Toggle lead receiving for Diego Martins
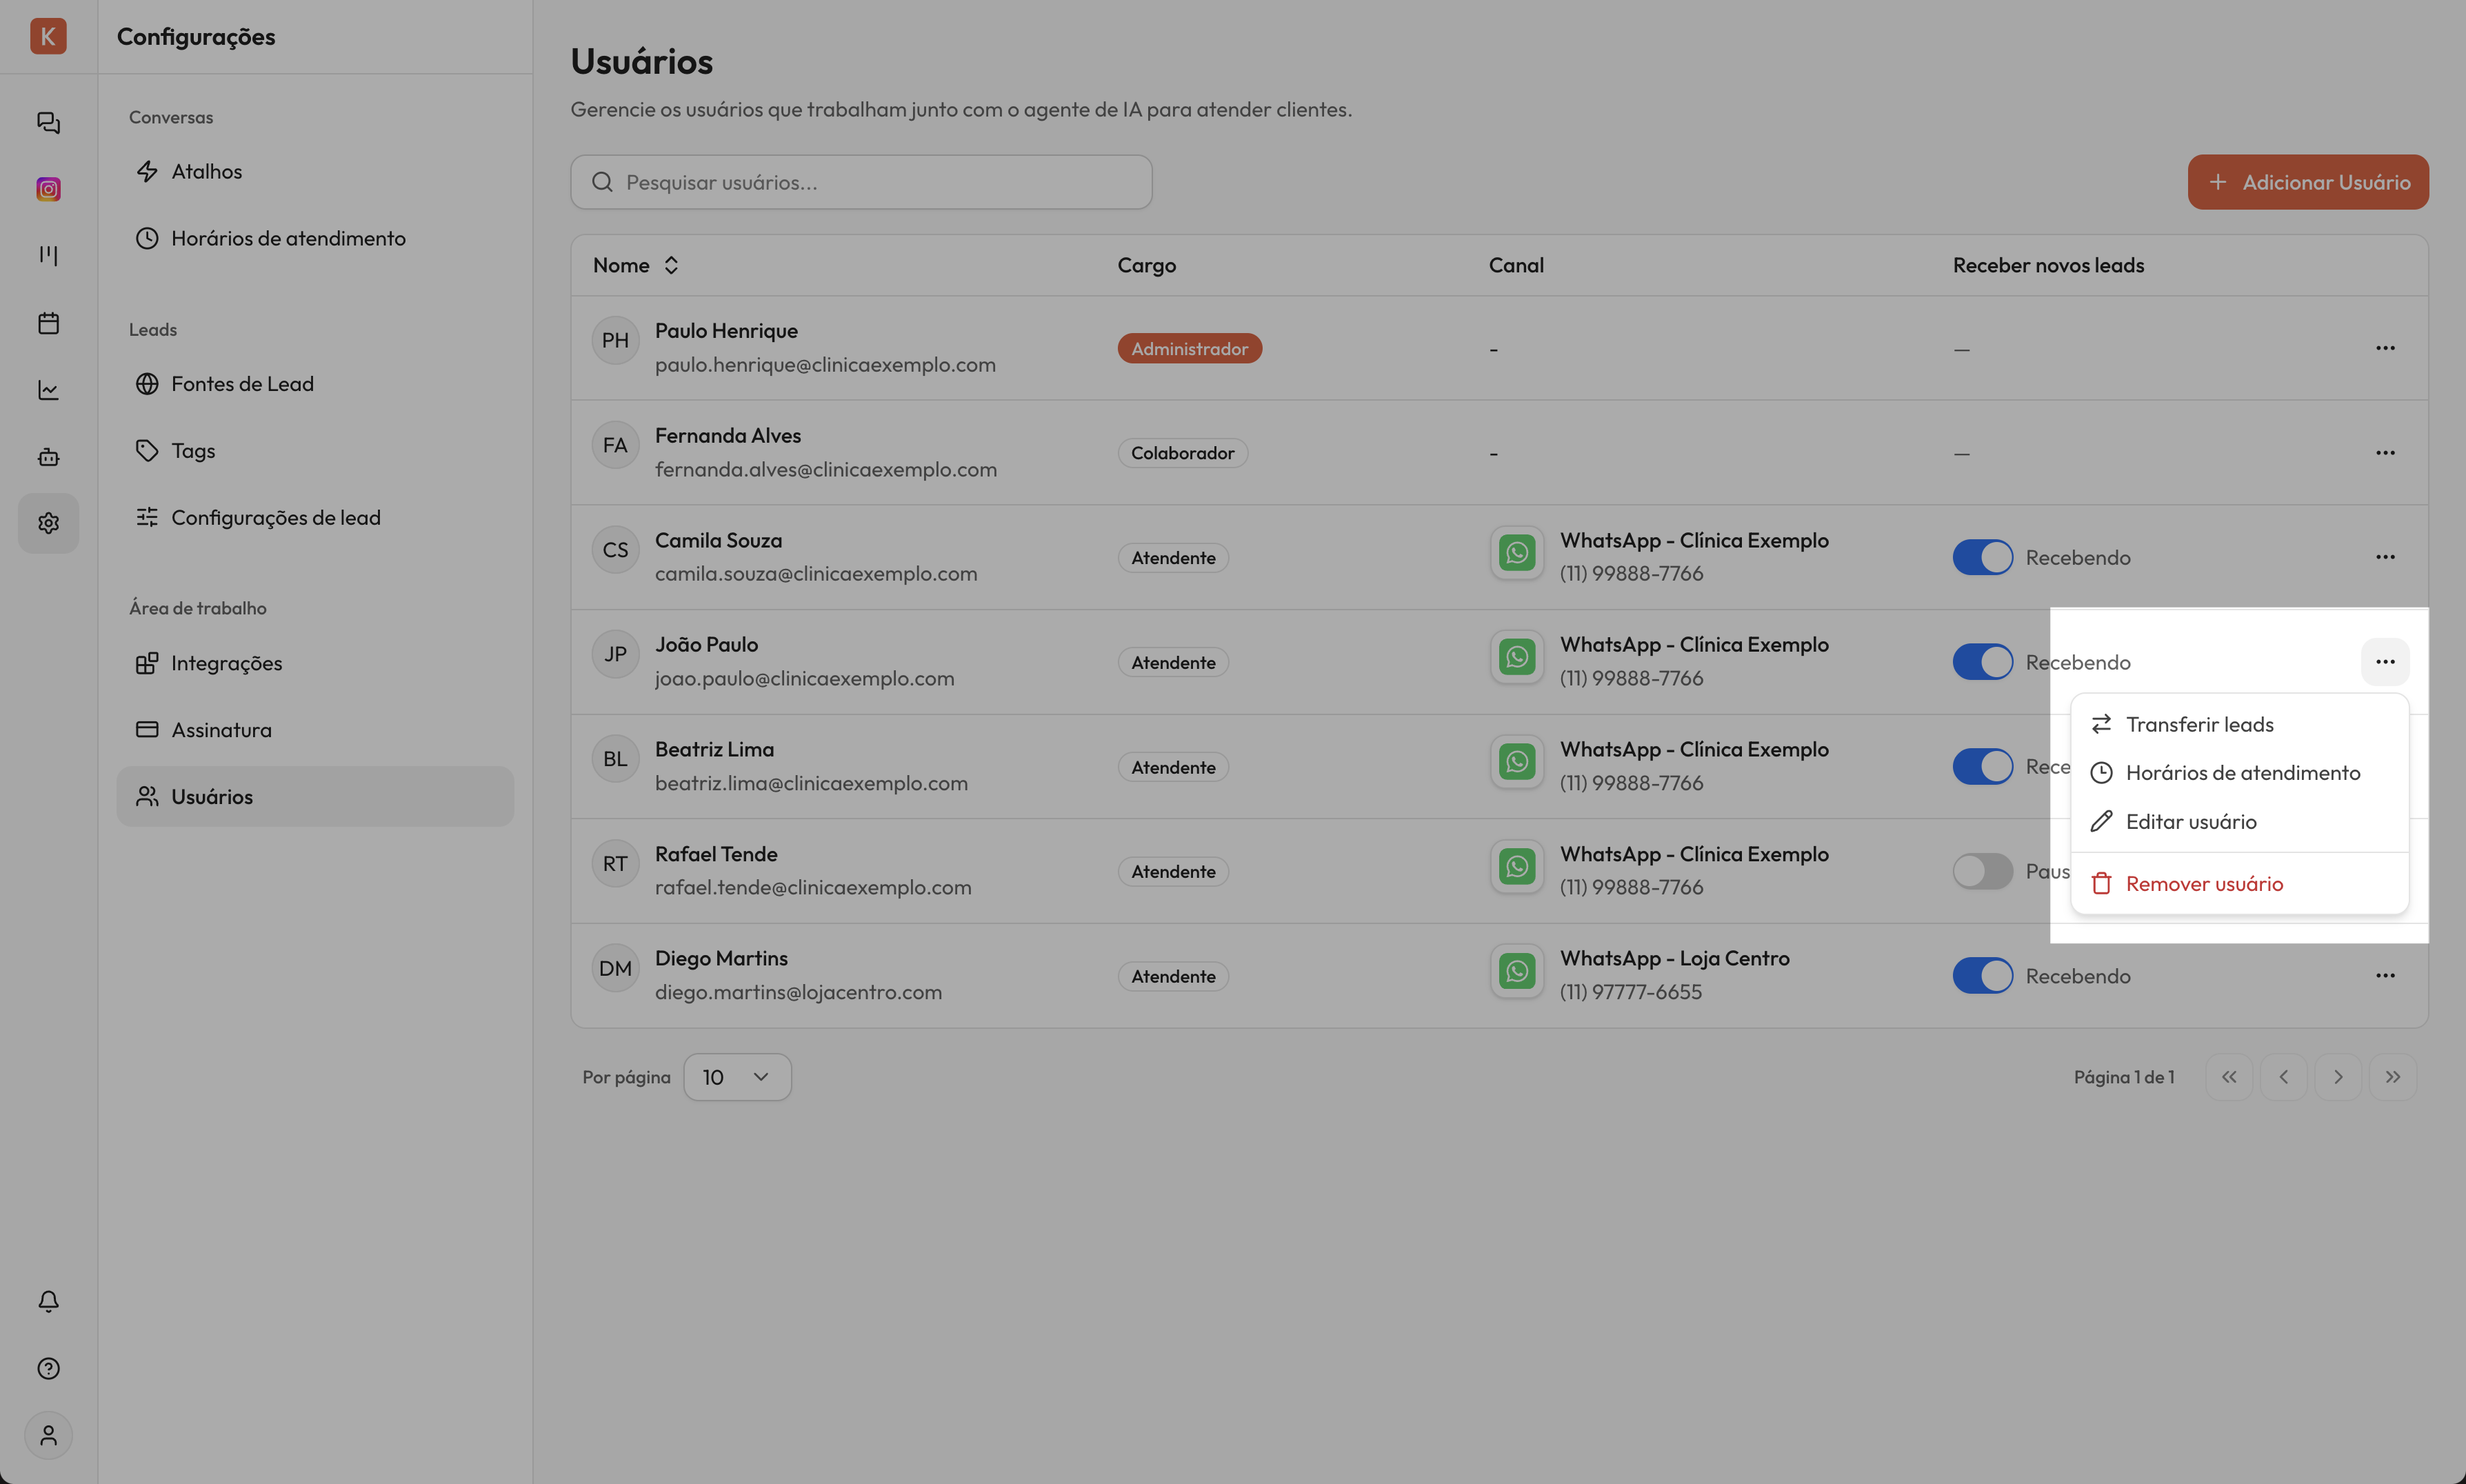The width and height of the screenshot is (2466, 1484). (1982, 976)
